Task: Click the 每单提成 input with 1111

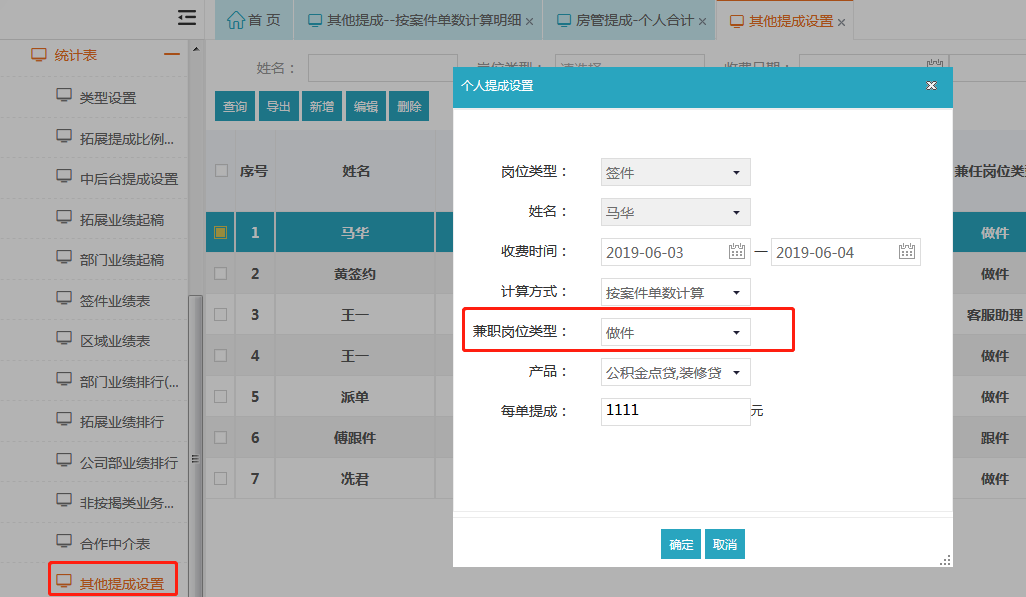Action: (x=675, y=411)
